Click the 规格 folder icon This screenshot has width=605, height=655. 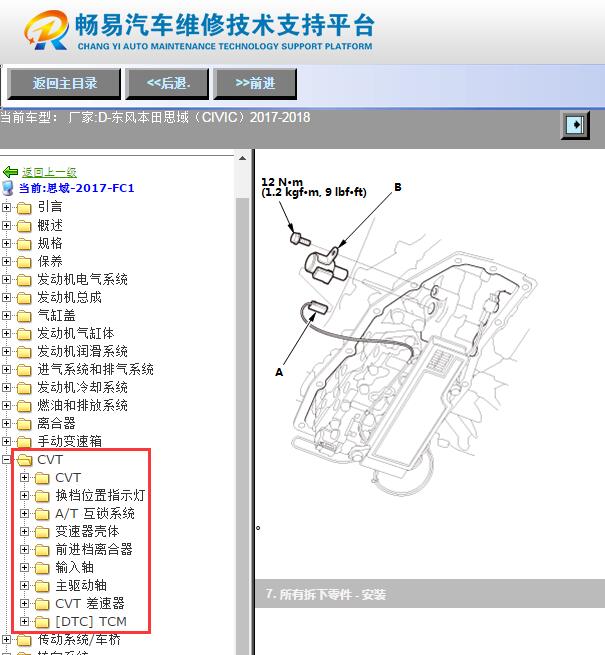coord(24,244)
